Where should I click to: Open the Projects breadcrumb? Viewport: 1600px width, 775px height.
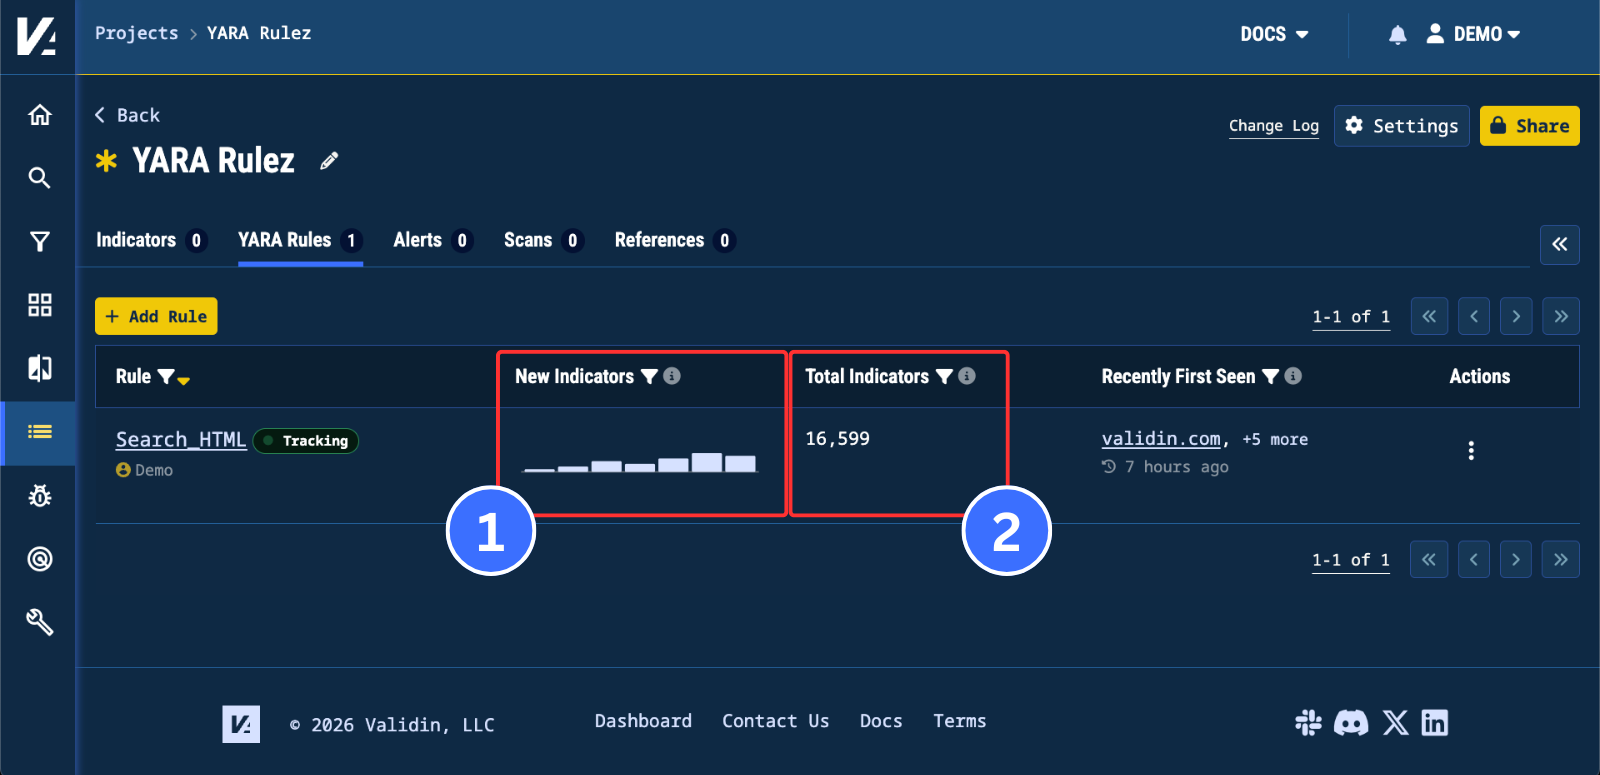136,33
